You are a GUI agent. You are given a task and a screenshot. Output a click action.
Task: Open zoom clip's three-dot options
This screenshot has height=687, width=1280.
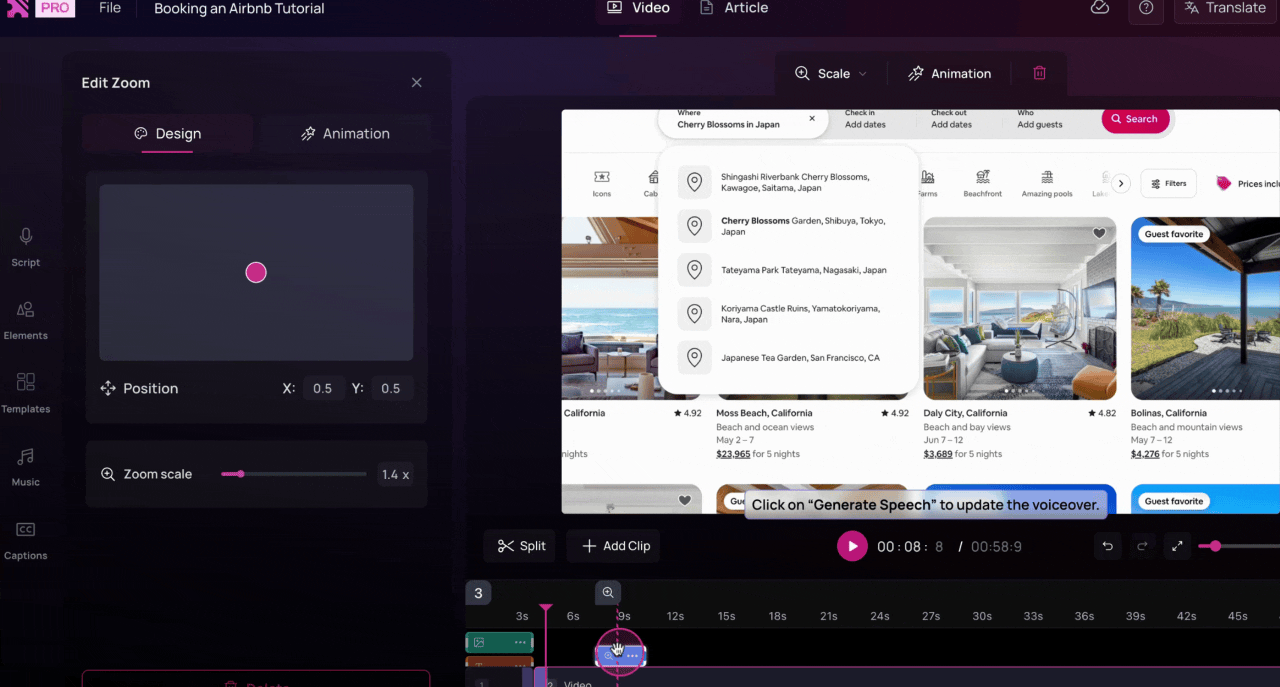(x=632, y=656)
